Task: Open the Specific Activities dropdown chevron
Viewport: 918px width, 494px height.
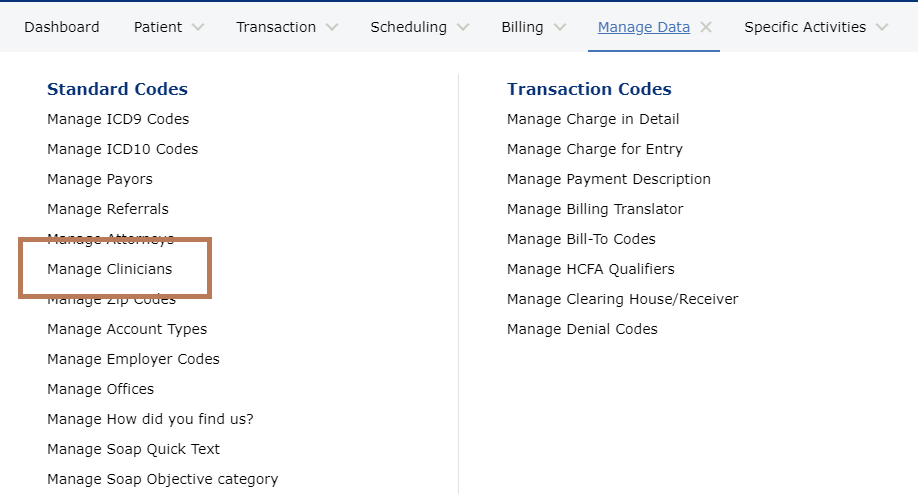Action: click(881, 27)
